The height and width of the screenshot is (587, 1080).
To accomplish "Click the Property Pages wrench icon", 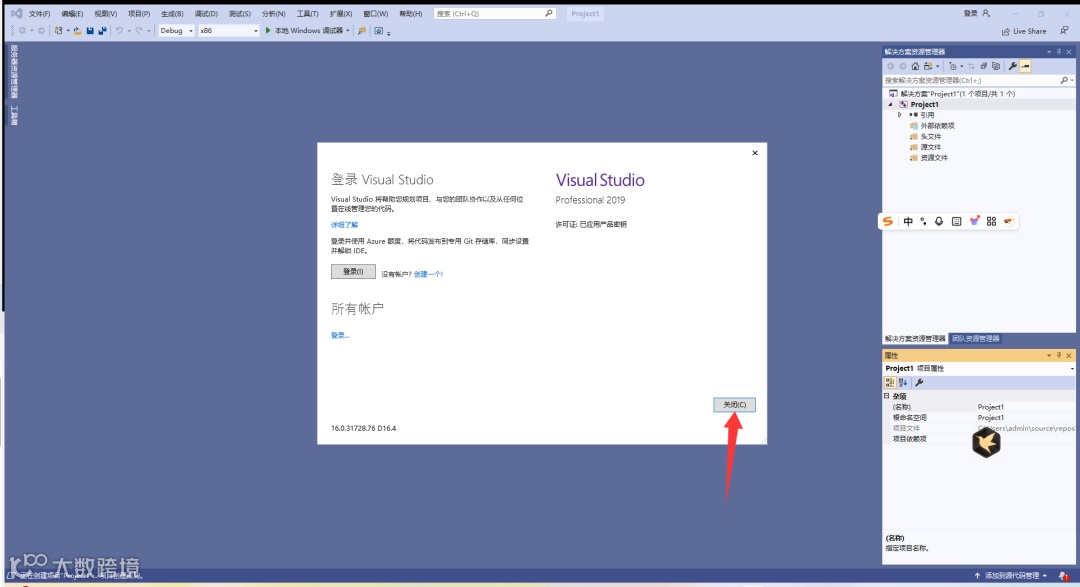I will click(x=919, y=382).
